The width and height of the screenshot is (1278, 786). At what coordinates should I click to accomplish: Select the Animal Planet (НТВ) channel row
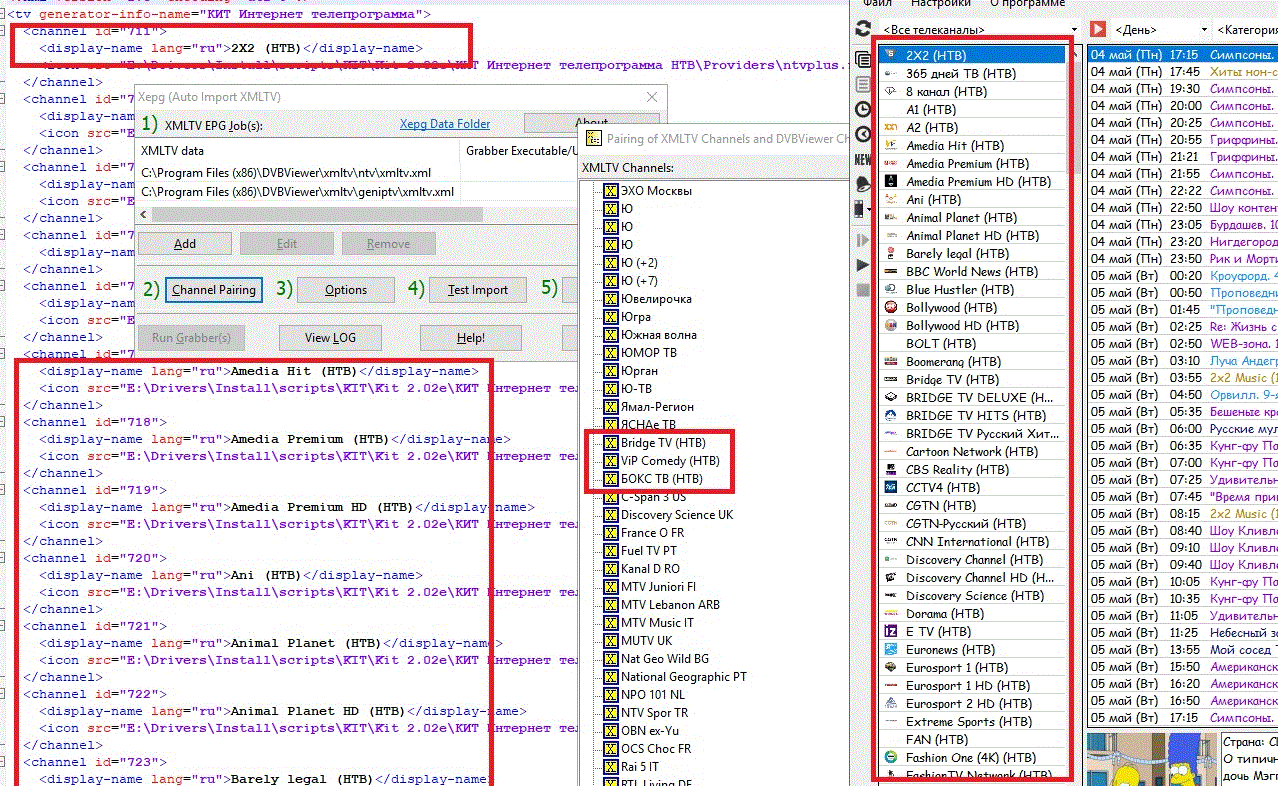[956, 218]
